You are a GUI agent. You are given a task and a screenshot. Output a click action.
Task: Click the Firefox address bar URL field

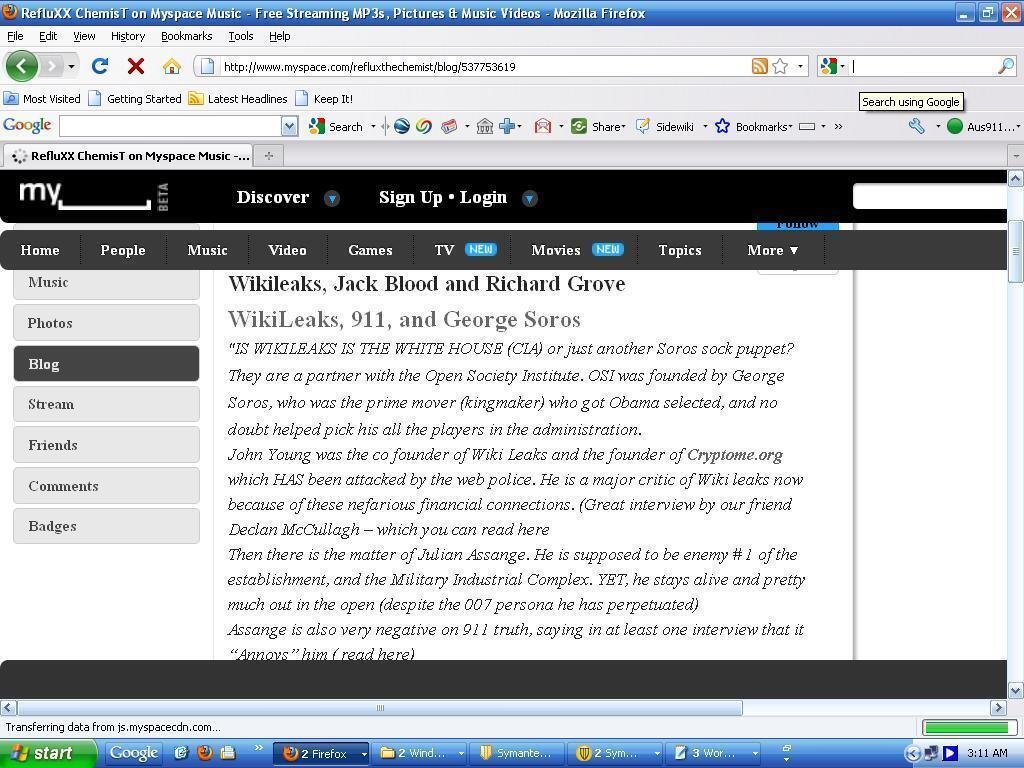(x=483, y=66)
